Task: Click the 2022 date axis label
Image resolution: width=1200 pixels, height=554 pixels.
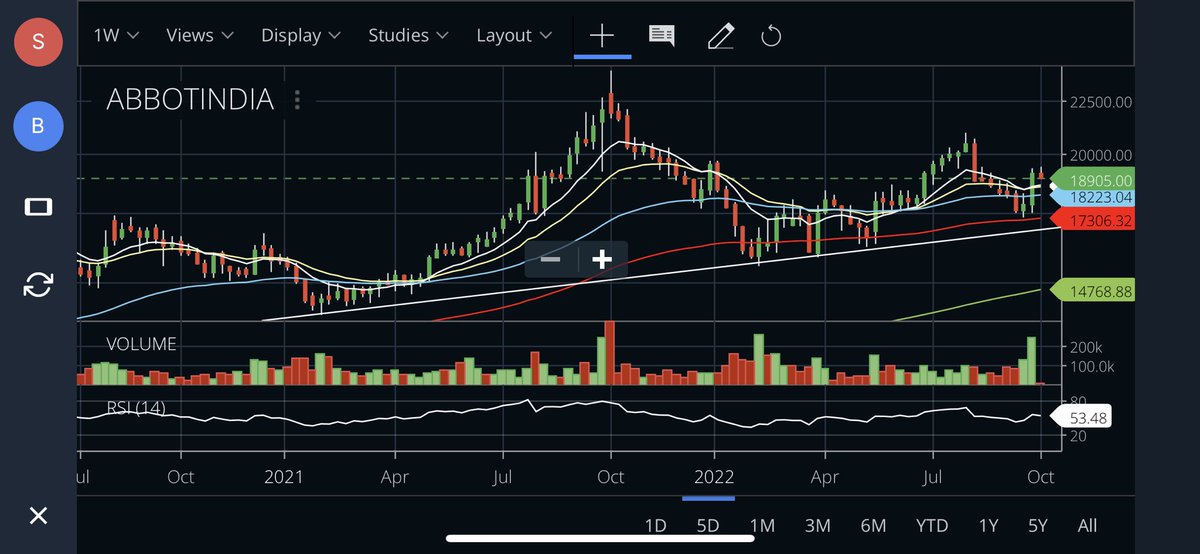Action: (715, 477)
